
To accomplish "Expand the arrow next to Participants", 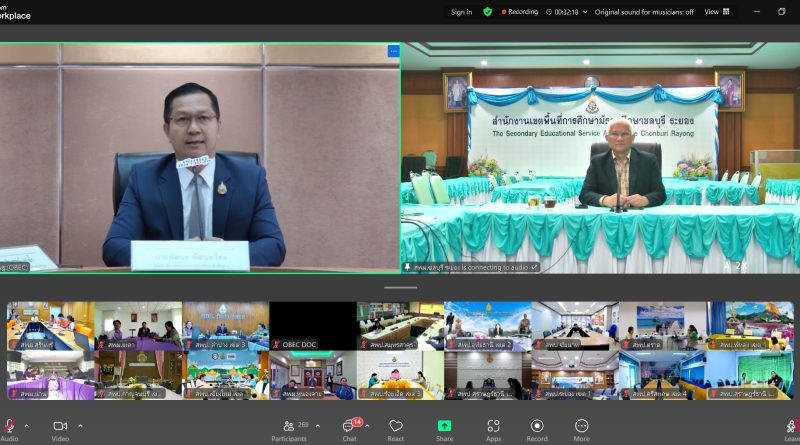I will pos(318,426).
